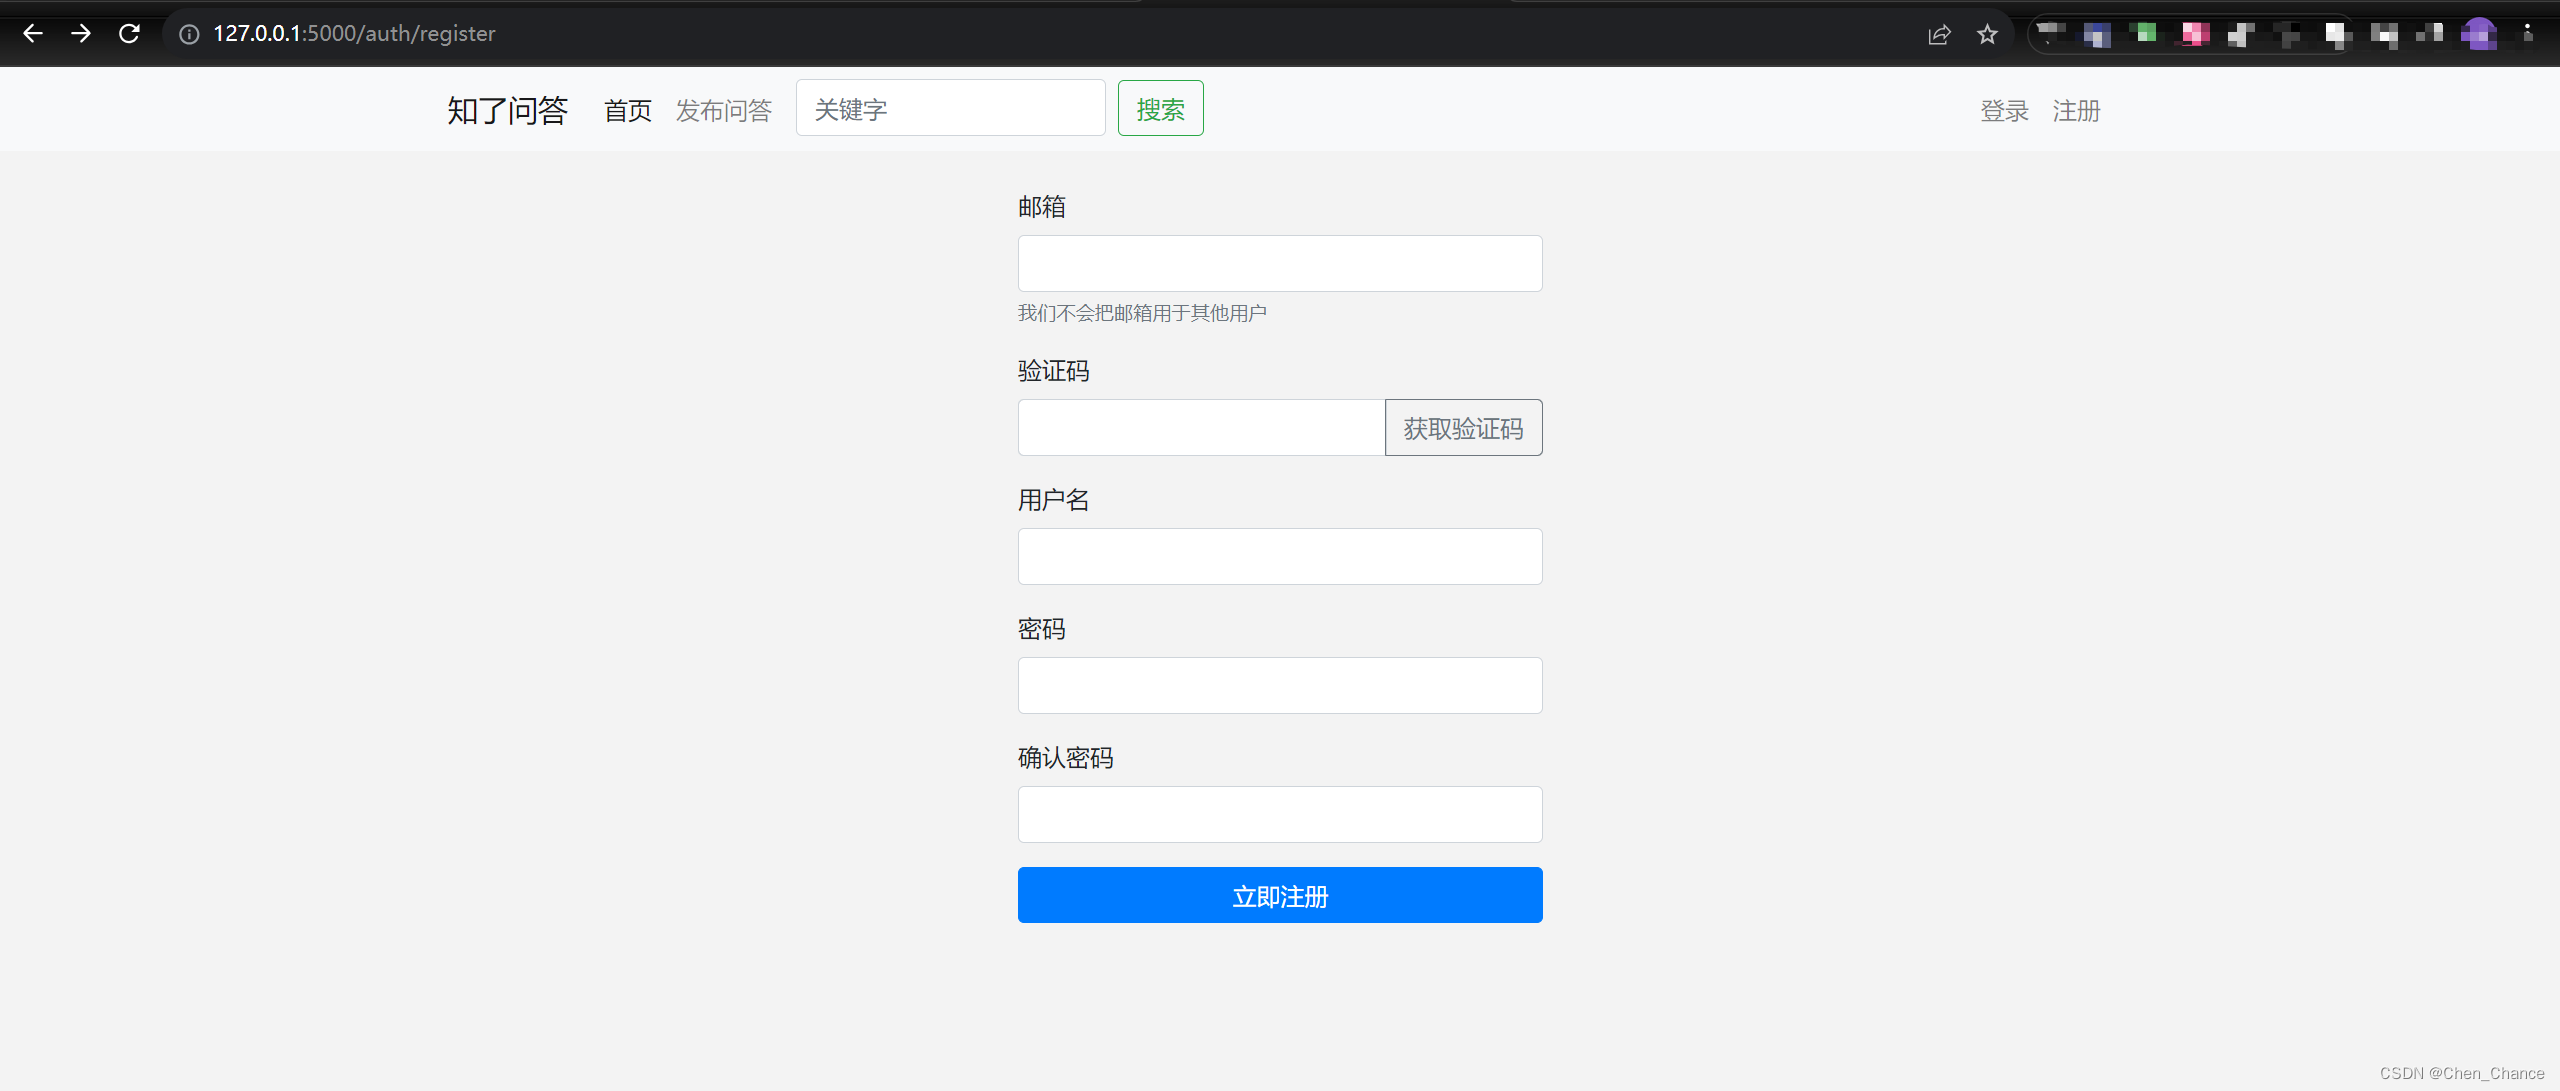Focus the 邮箱 input field
Image resolution: width=2560 pixels, height=1091 pixels.
pyautogui.click(x=1280, y=263)
